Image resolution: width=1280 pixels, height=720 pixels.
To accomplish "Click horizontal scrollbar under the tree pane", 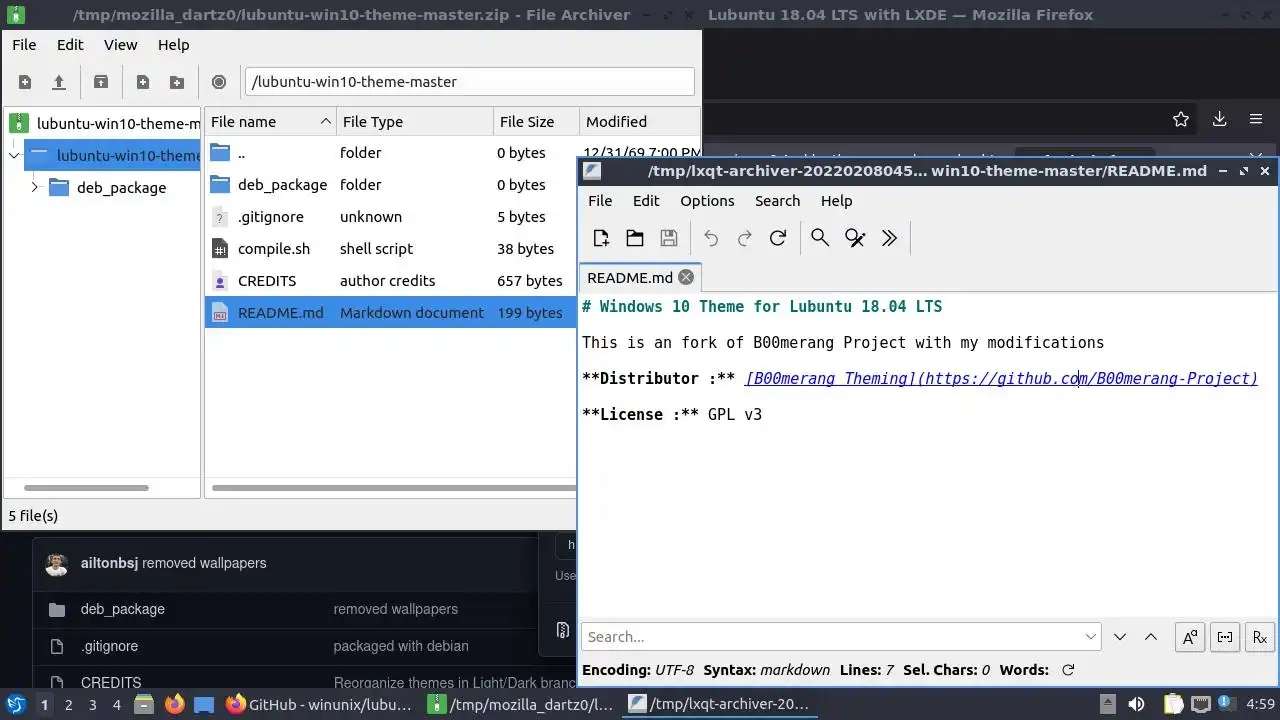I will coord(86,488).
